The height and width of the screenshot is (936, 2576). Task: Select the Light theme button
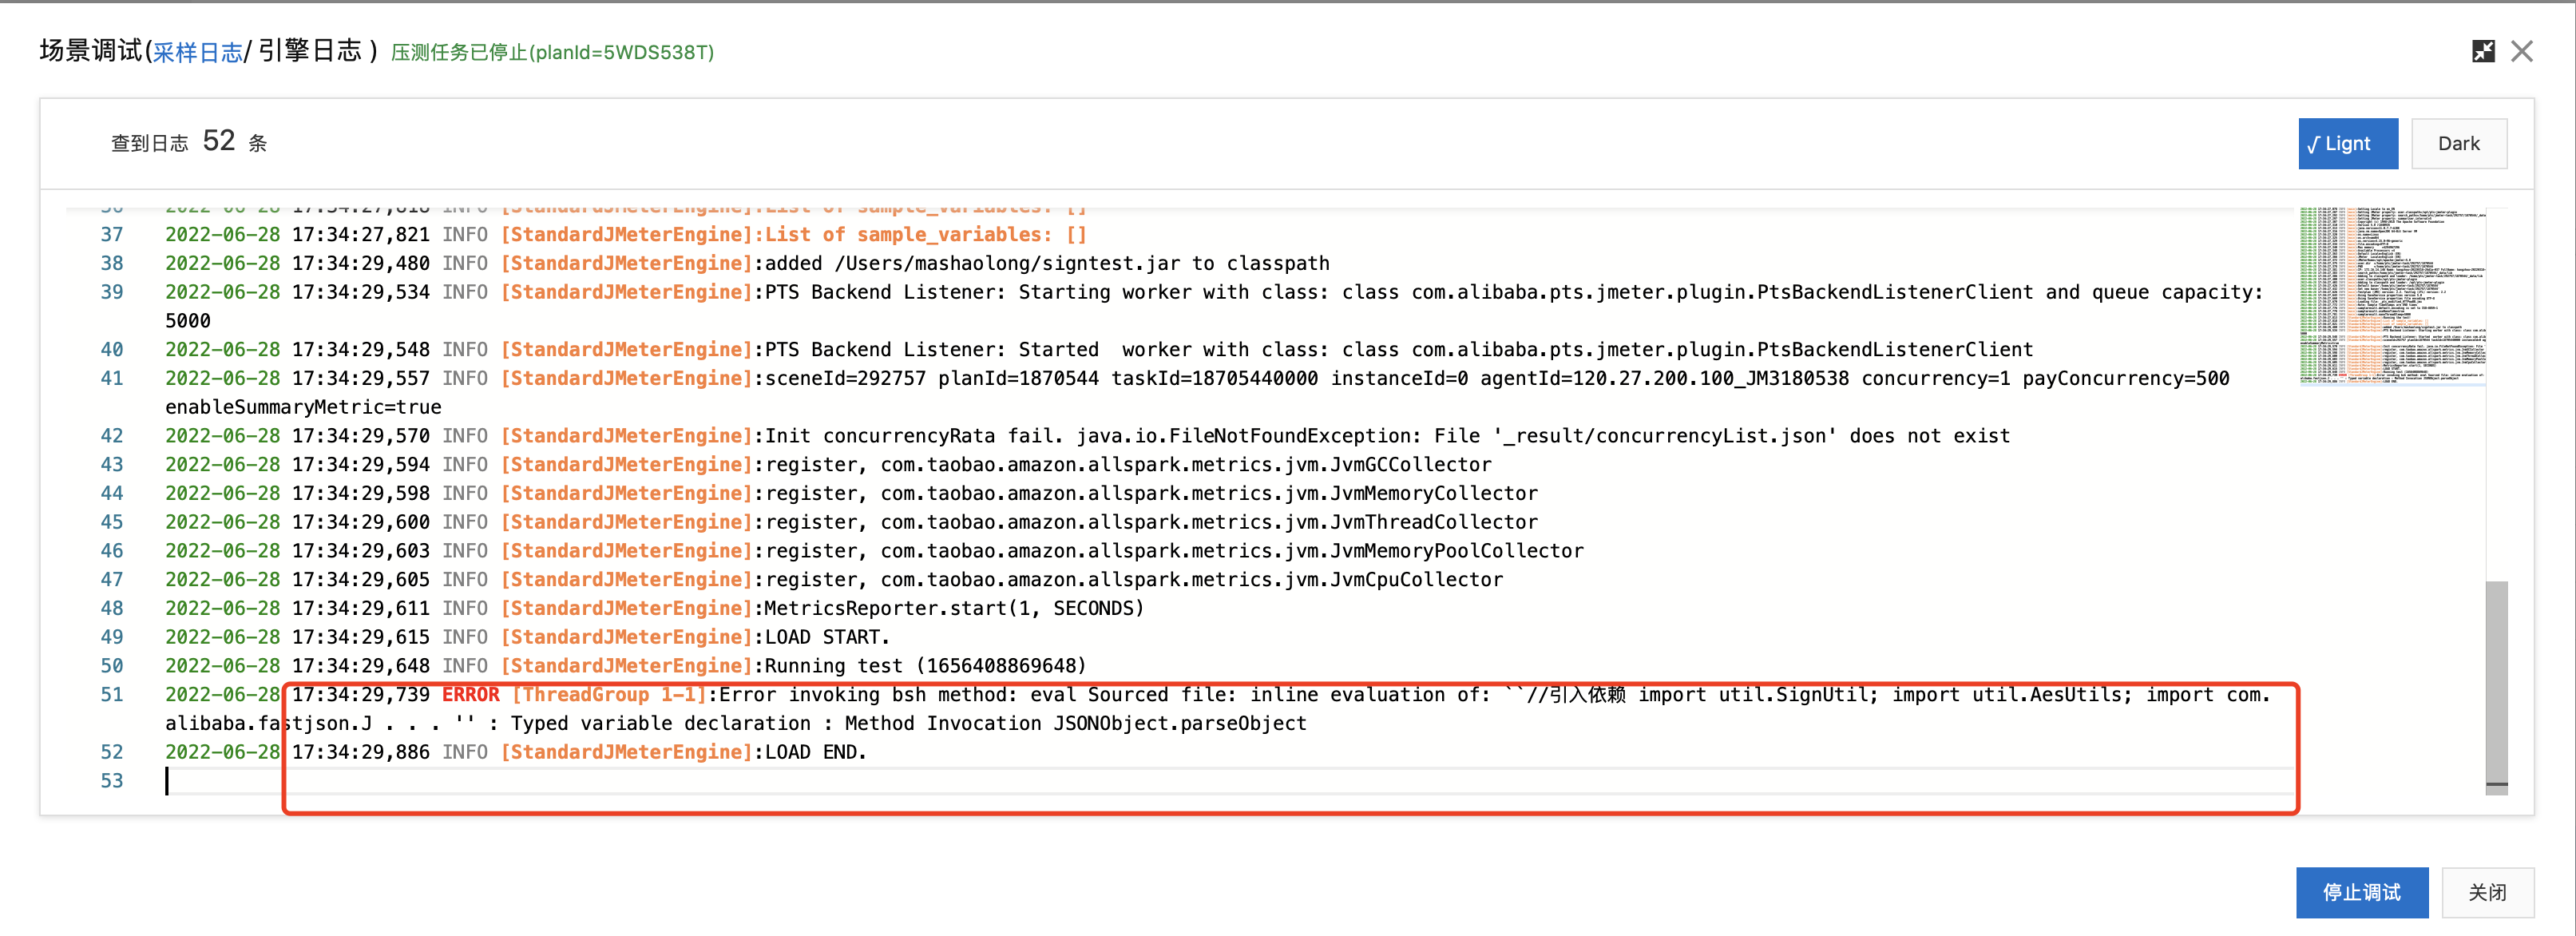(2347, 144)
